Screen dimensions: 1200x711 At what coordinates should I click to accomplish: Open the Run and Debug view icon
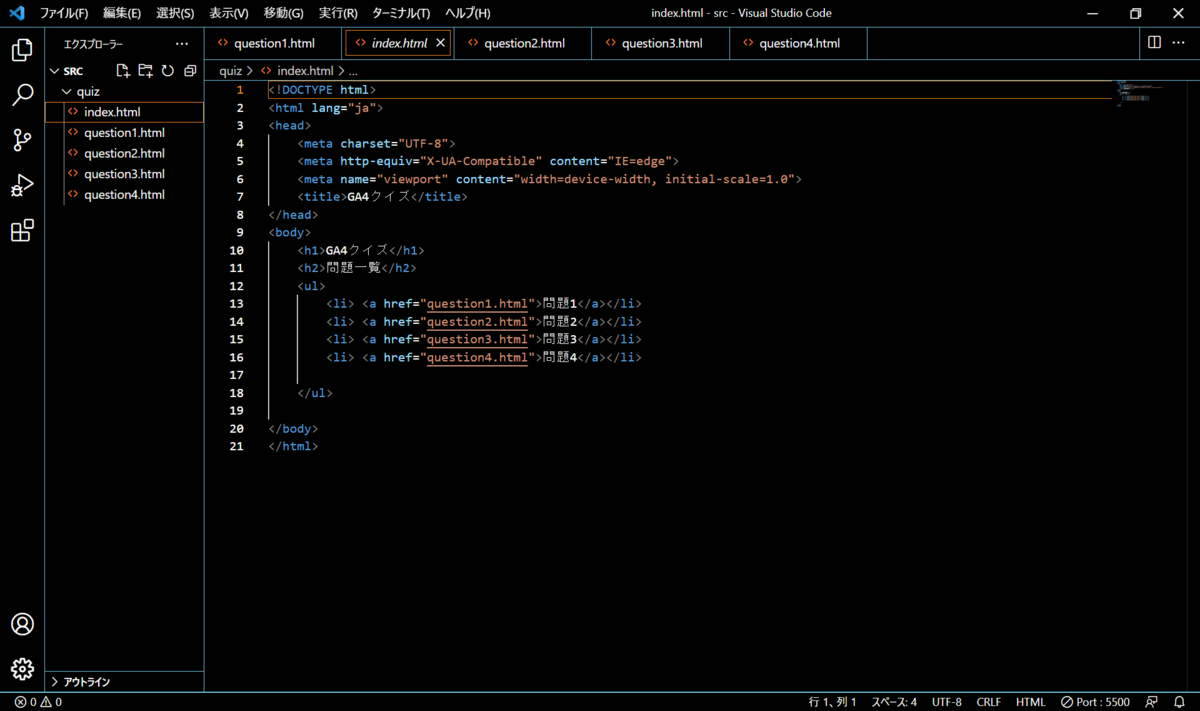click(x=22, y=186)
